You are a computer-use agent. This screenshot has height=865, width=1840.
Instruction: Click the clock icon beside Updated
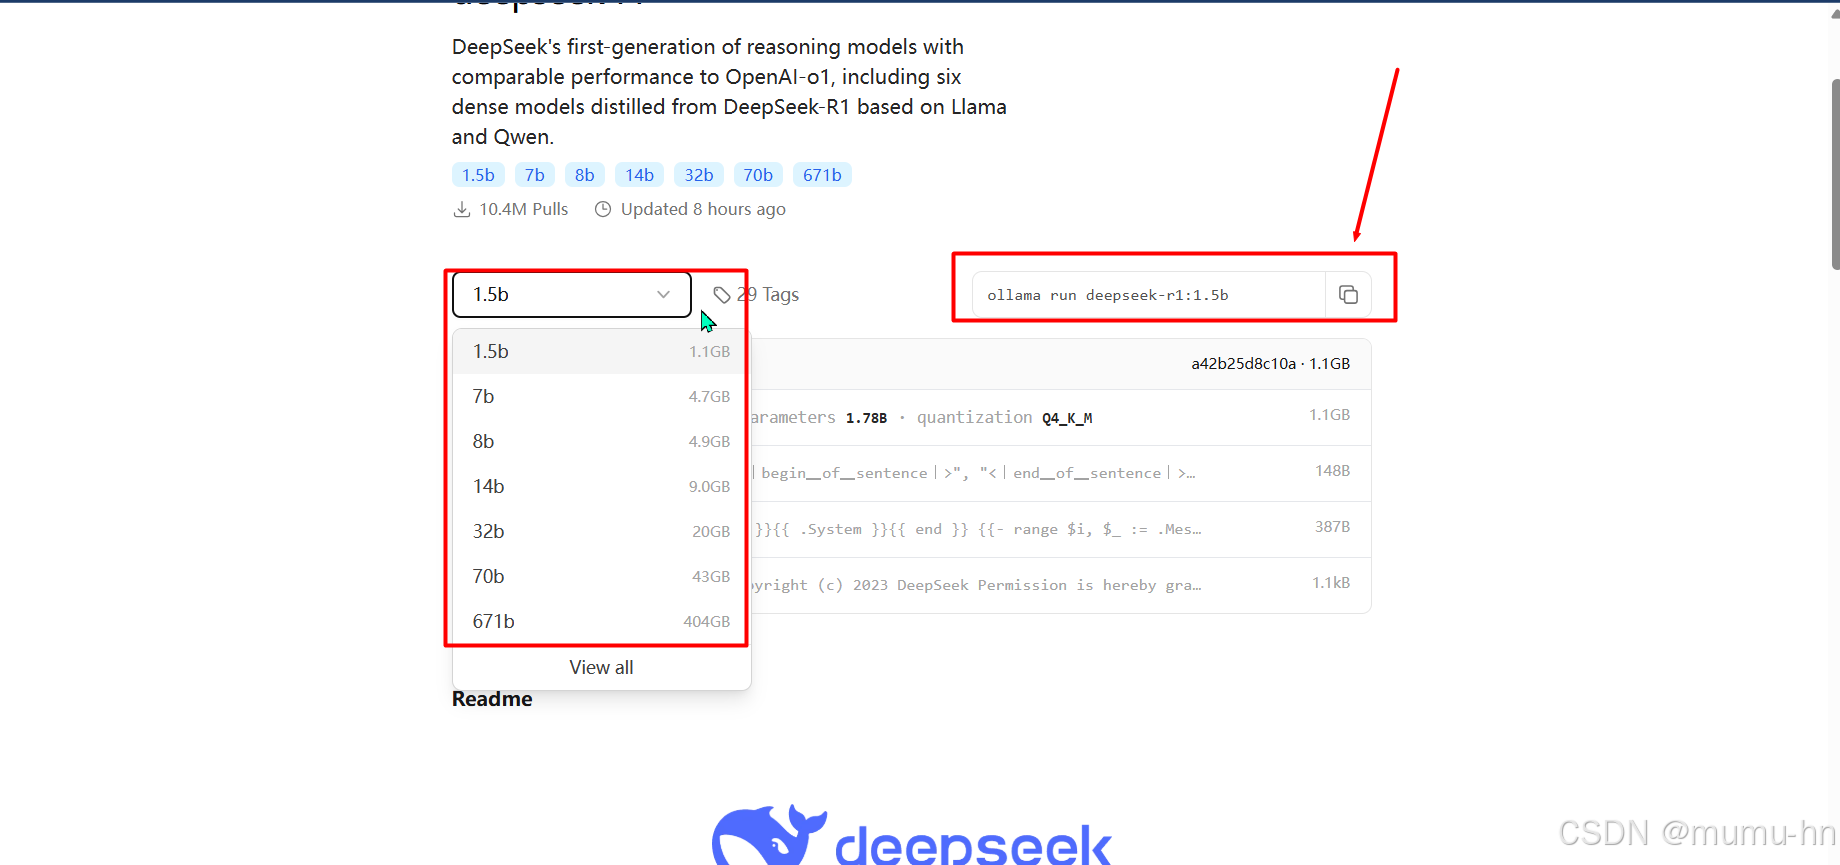[x=603, y=209]
